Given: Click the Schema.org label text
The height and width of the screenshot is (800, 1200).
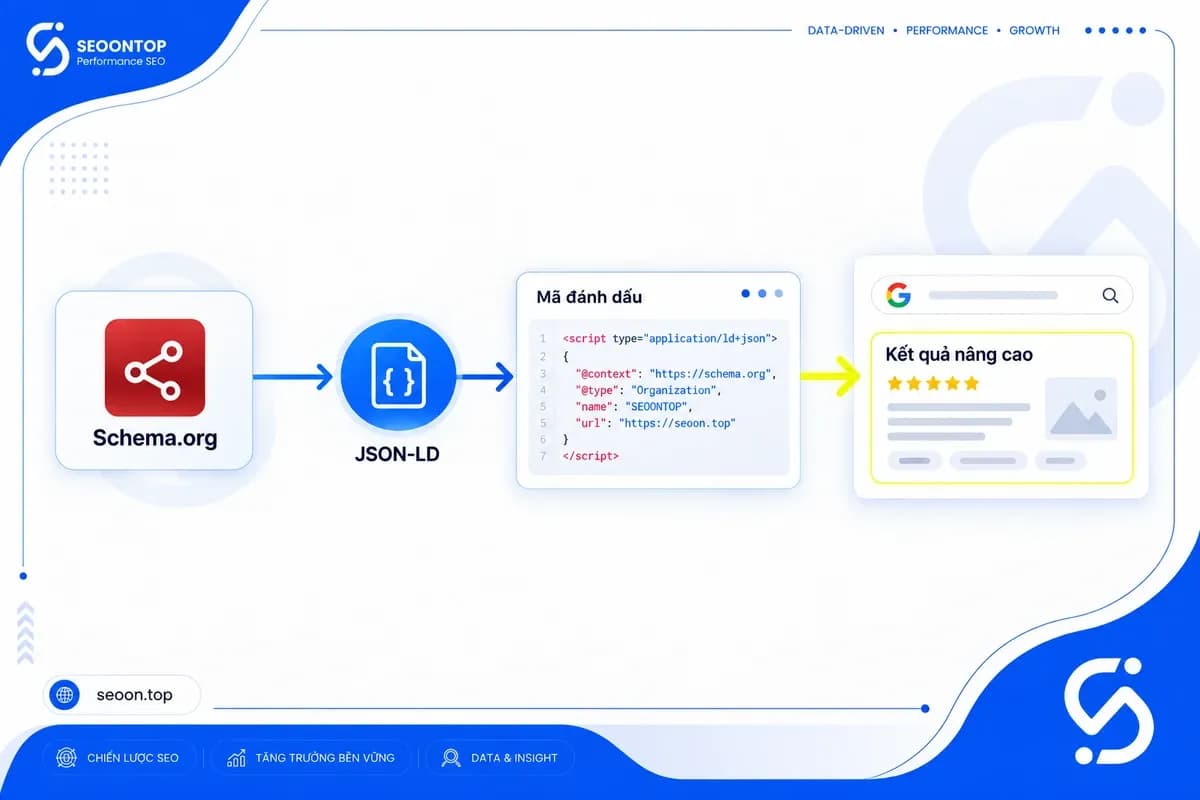Looking at the screenshot, I should [155, 437].
